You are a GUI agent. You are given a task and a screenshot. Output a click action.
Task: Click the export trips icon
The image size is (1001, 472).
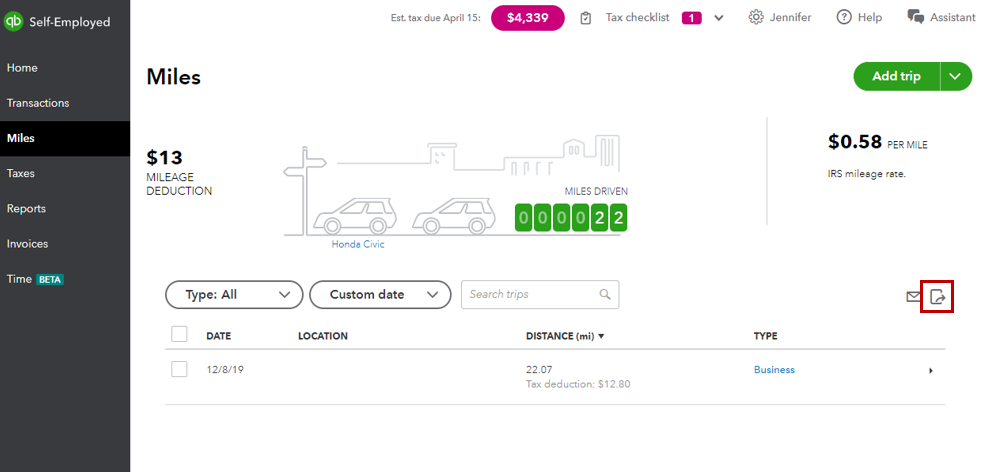click(937, 297)
